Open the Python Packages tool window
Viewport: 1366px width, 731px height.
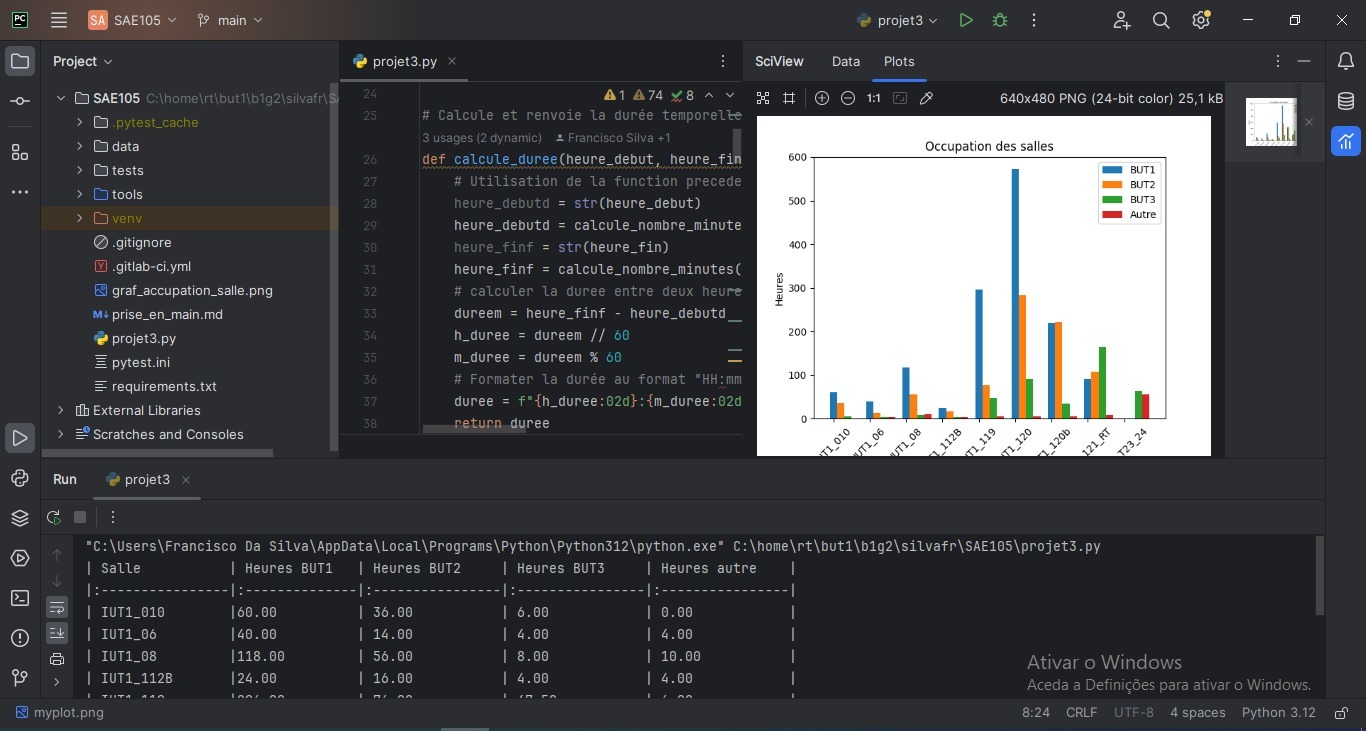point(20,518)
